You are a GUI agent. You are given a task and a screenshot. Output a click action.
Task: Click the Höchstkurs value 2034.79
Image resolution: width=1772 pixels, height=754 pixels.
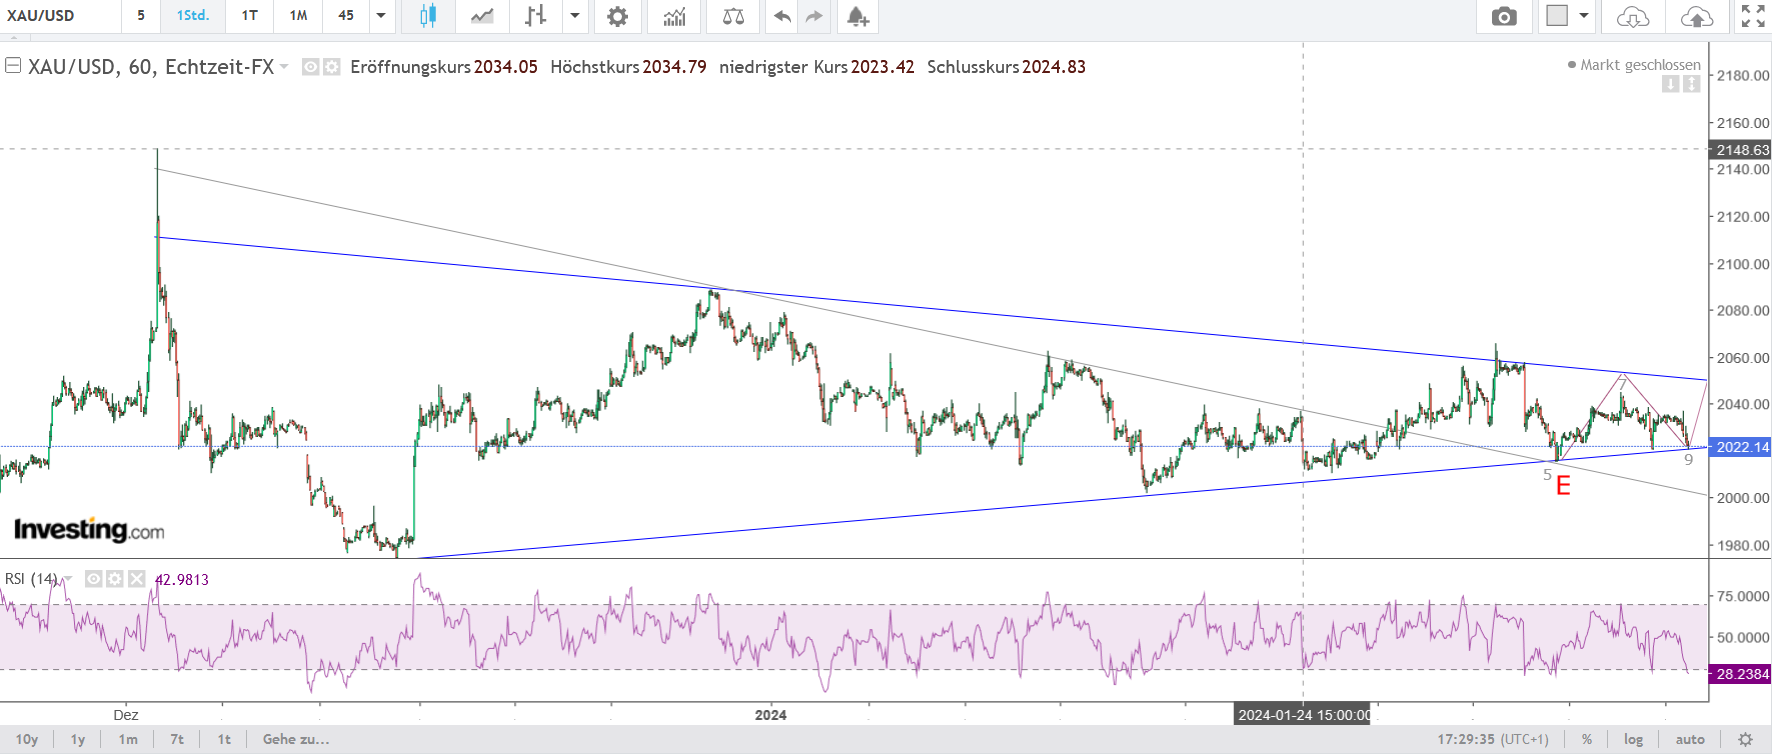click(675, 67)
